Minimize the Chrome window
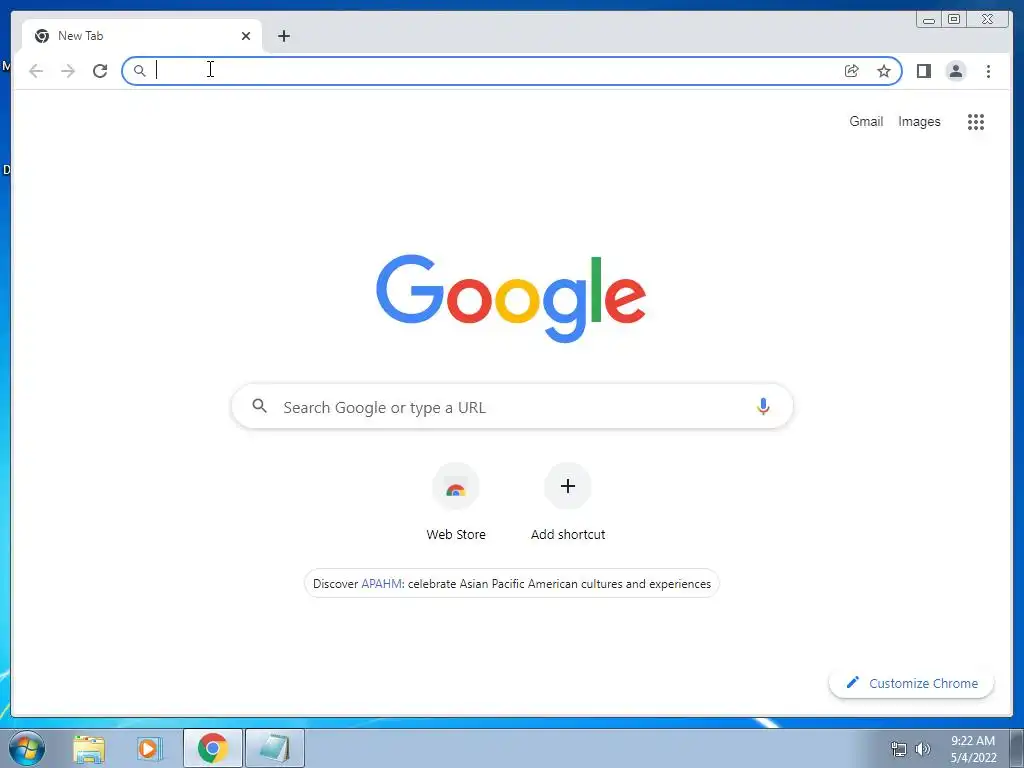 (x=929, y=20)
